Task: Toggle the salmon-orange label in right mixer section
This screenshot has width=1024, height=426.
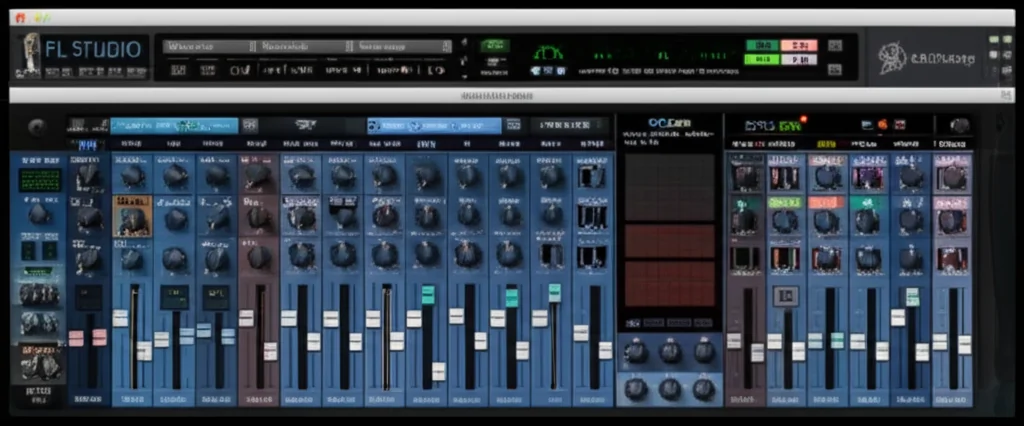Action: coord(827,203)
